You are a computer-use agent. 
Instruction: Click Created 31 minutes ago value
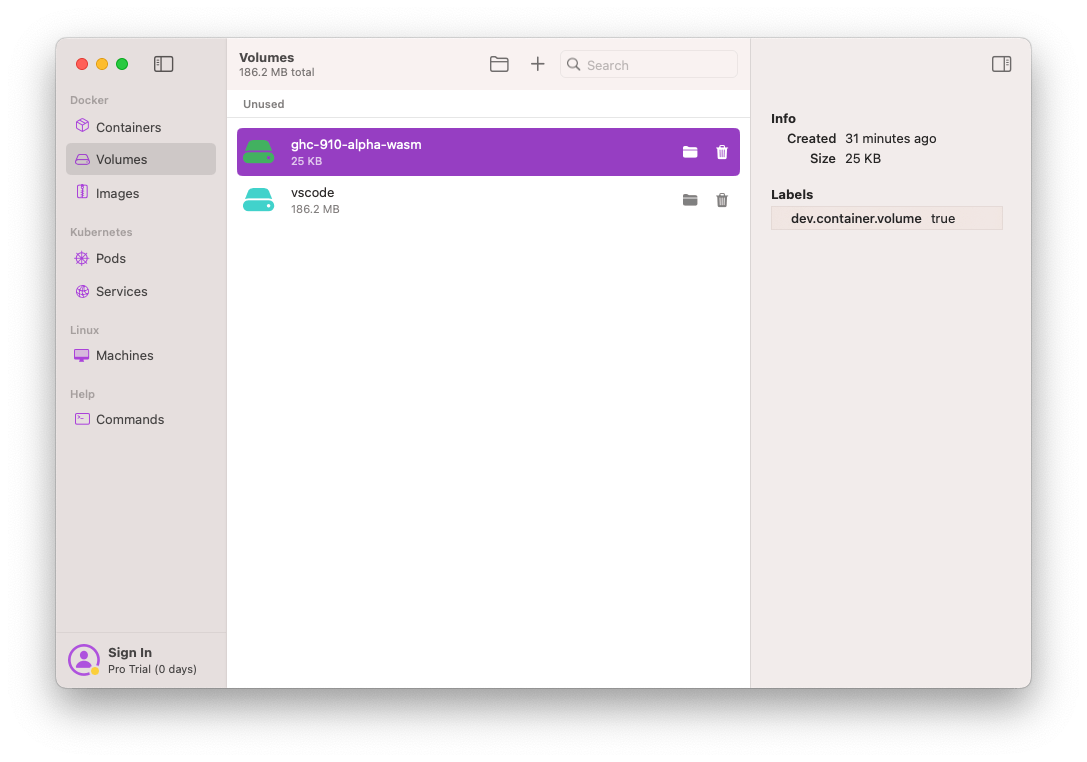coord(890,139)
